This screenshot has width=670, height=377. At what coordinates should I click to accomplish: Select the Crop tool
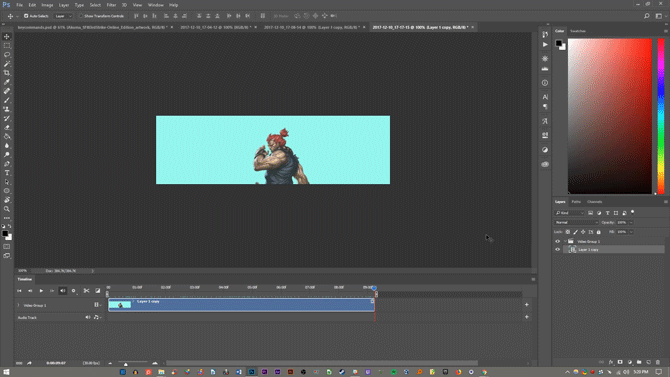[7, 73]
